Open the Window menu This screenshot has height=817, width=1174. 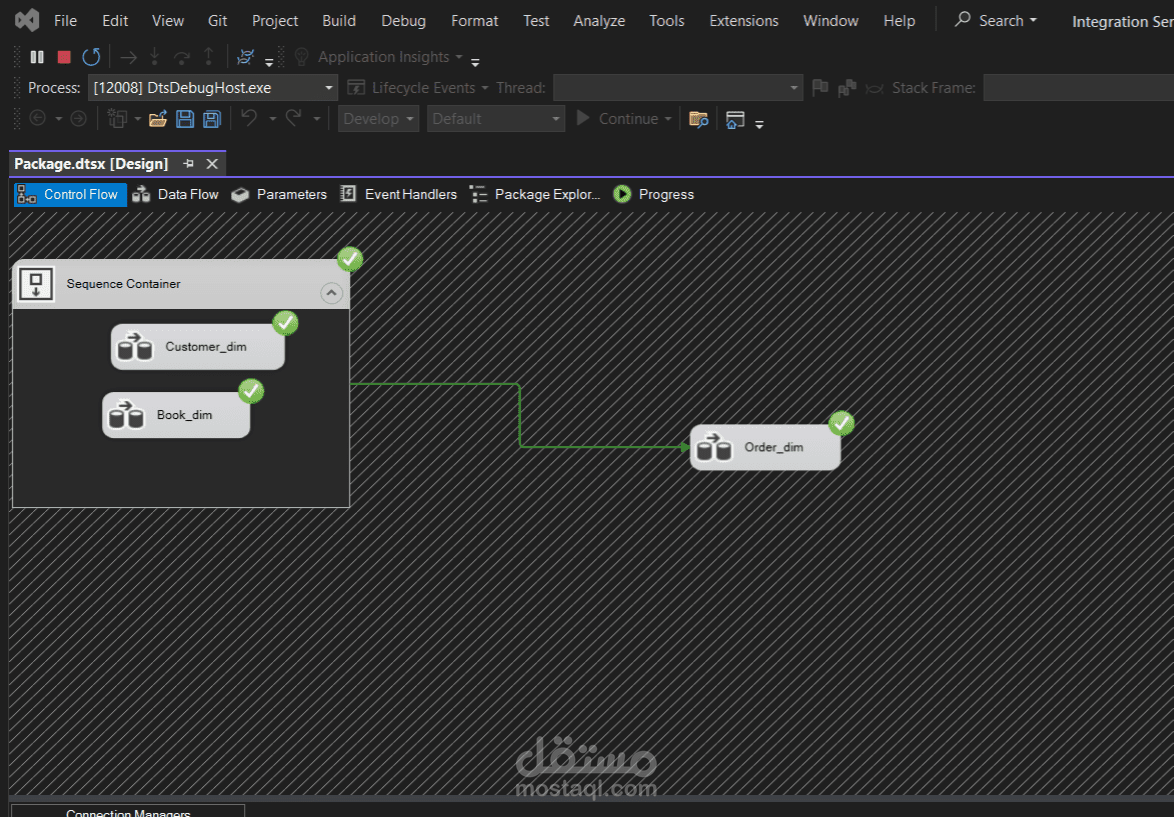point(830,21)
